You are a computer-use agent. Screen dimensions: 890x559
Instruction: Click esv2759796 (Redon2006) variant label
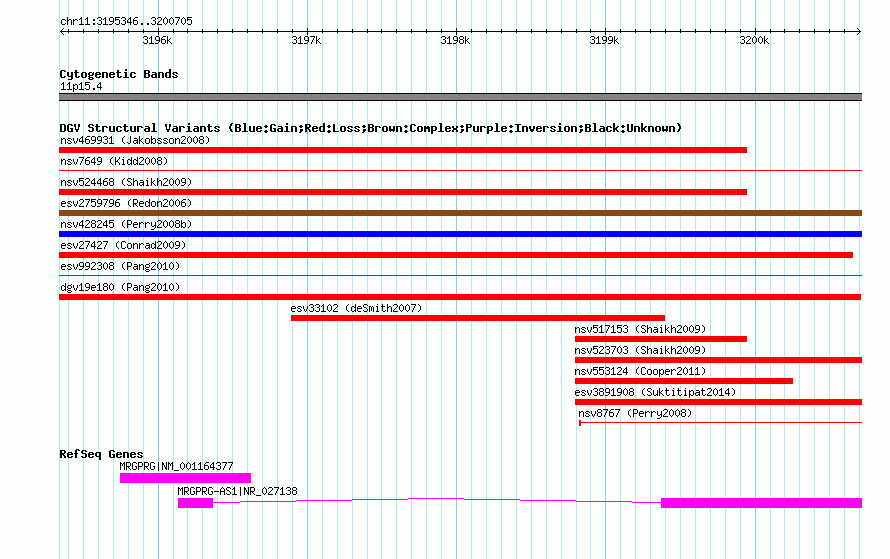click(126, 203)
